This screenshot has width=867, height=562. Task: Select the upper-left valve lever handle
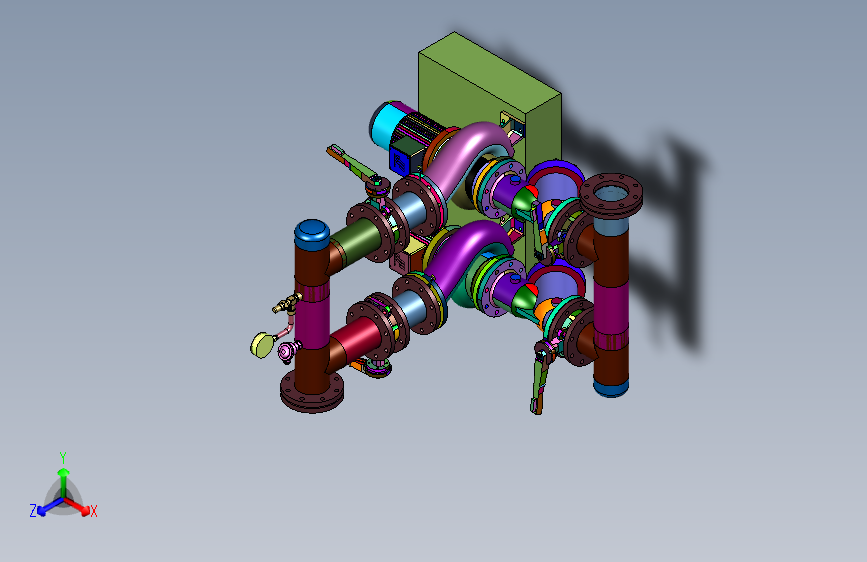[x=353, y=162]
